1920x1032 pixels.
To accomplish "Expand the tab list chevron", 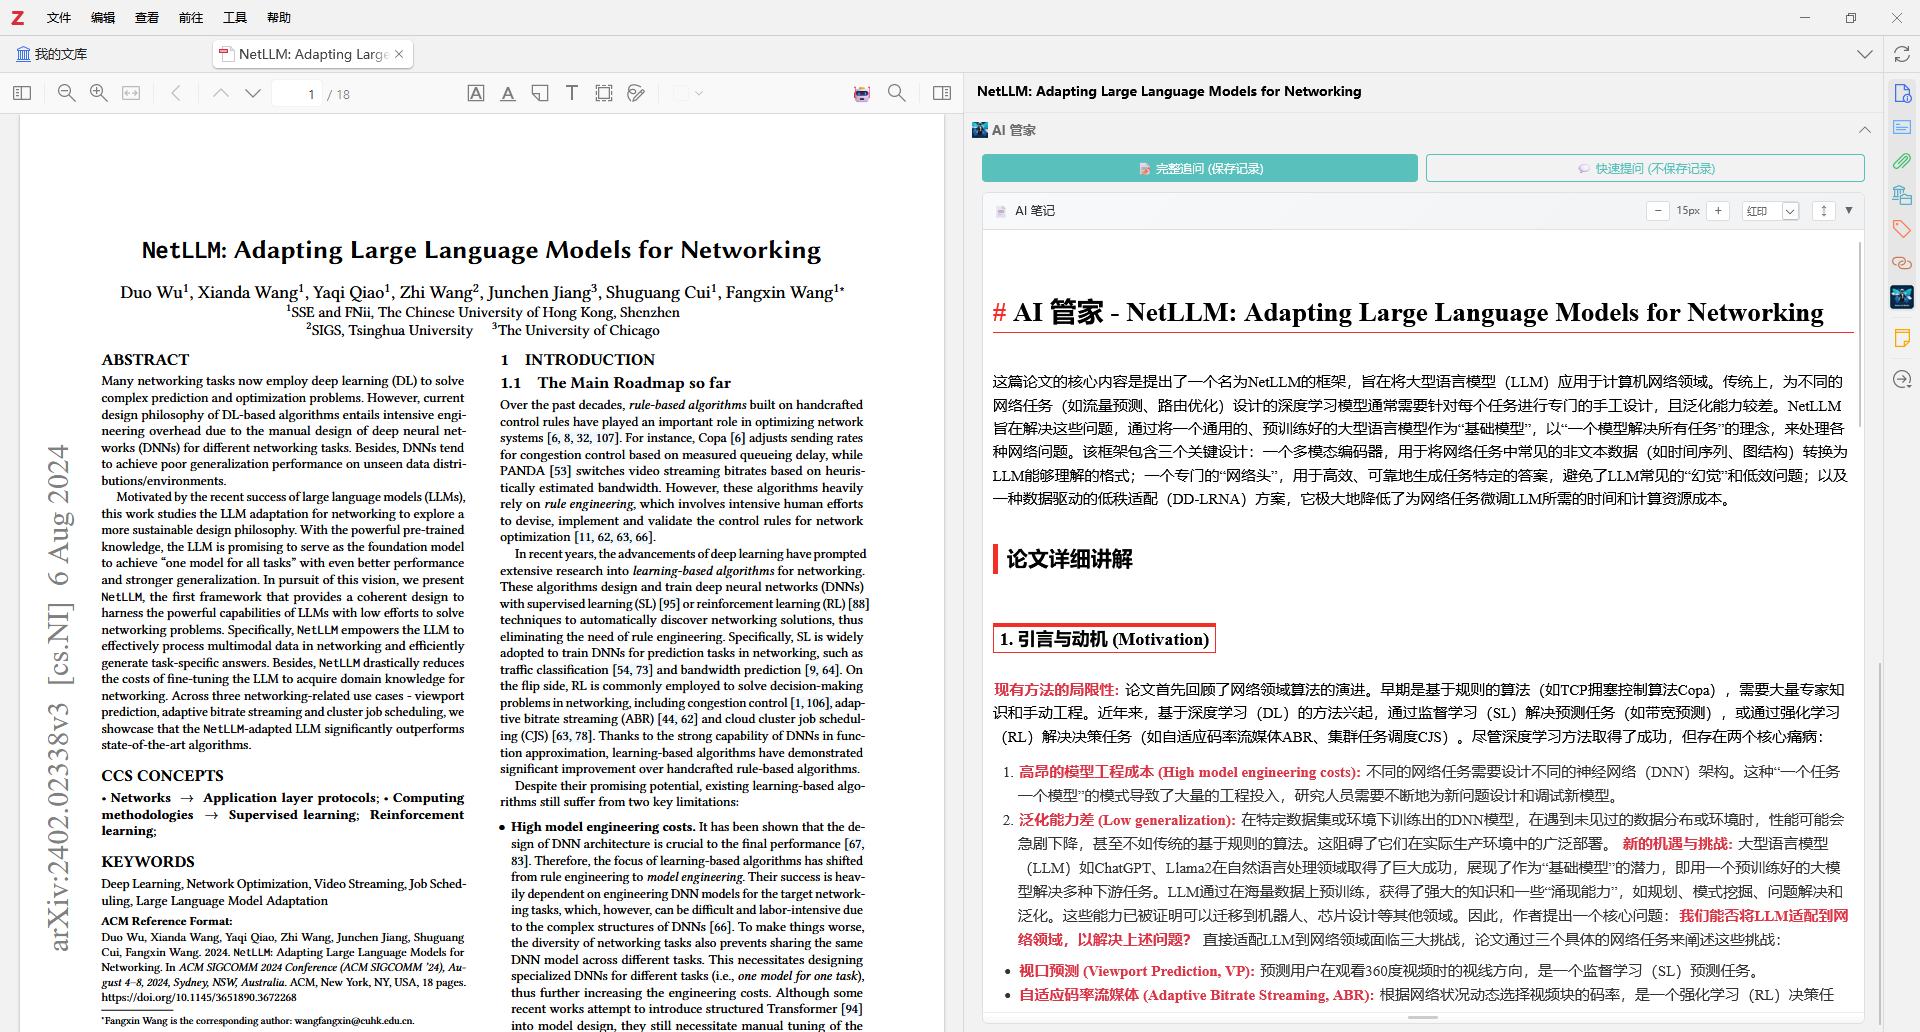I will 1864,54.
